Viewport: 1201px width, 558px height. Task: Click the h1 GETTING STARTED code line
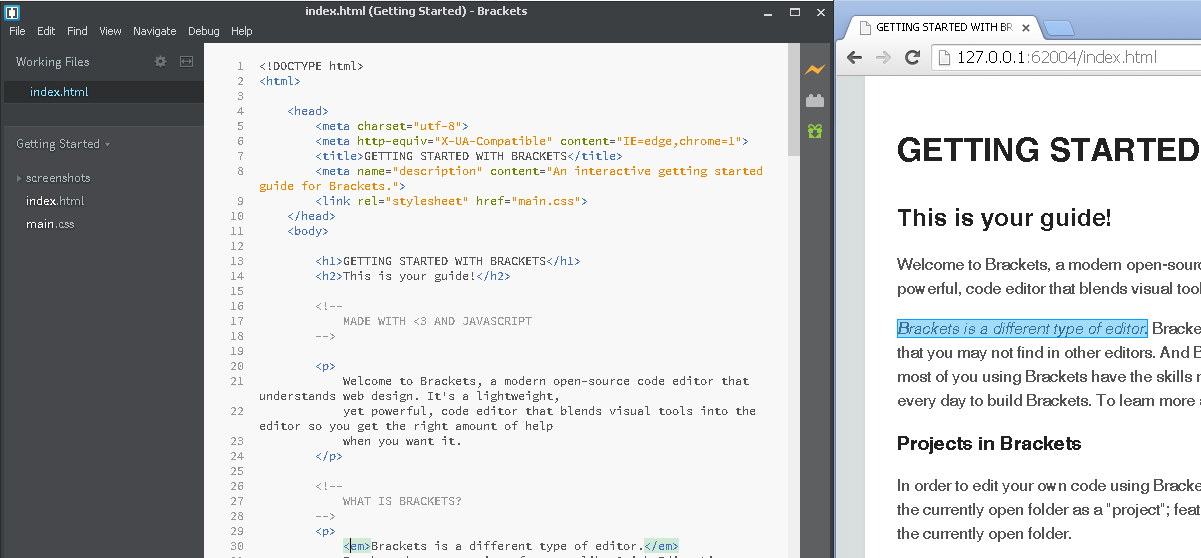447,261
